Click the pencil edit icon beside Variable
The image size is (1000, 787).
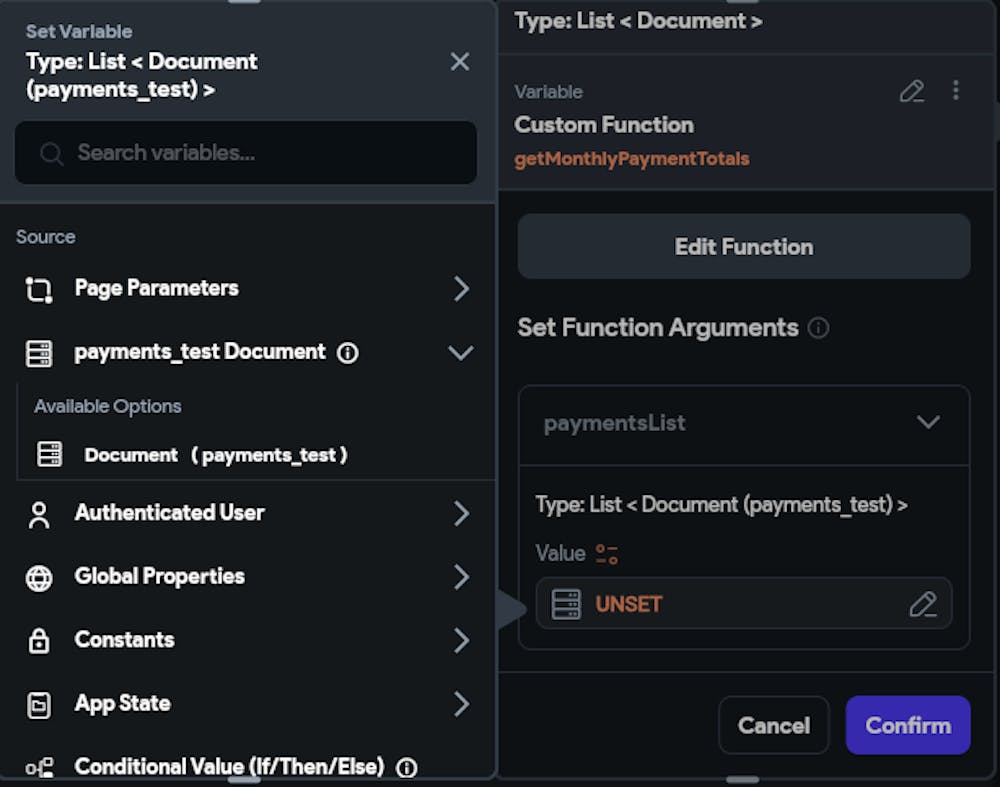911,92
